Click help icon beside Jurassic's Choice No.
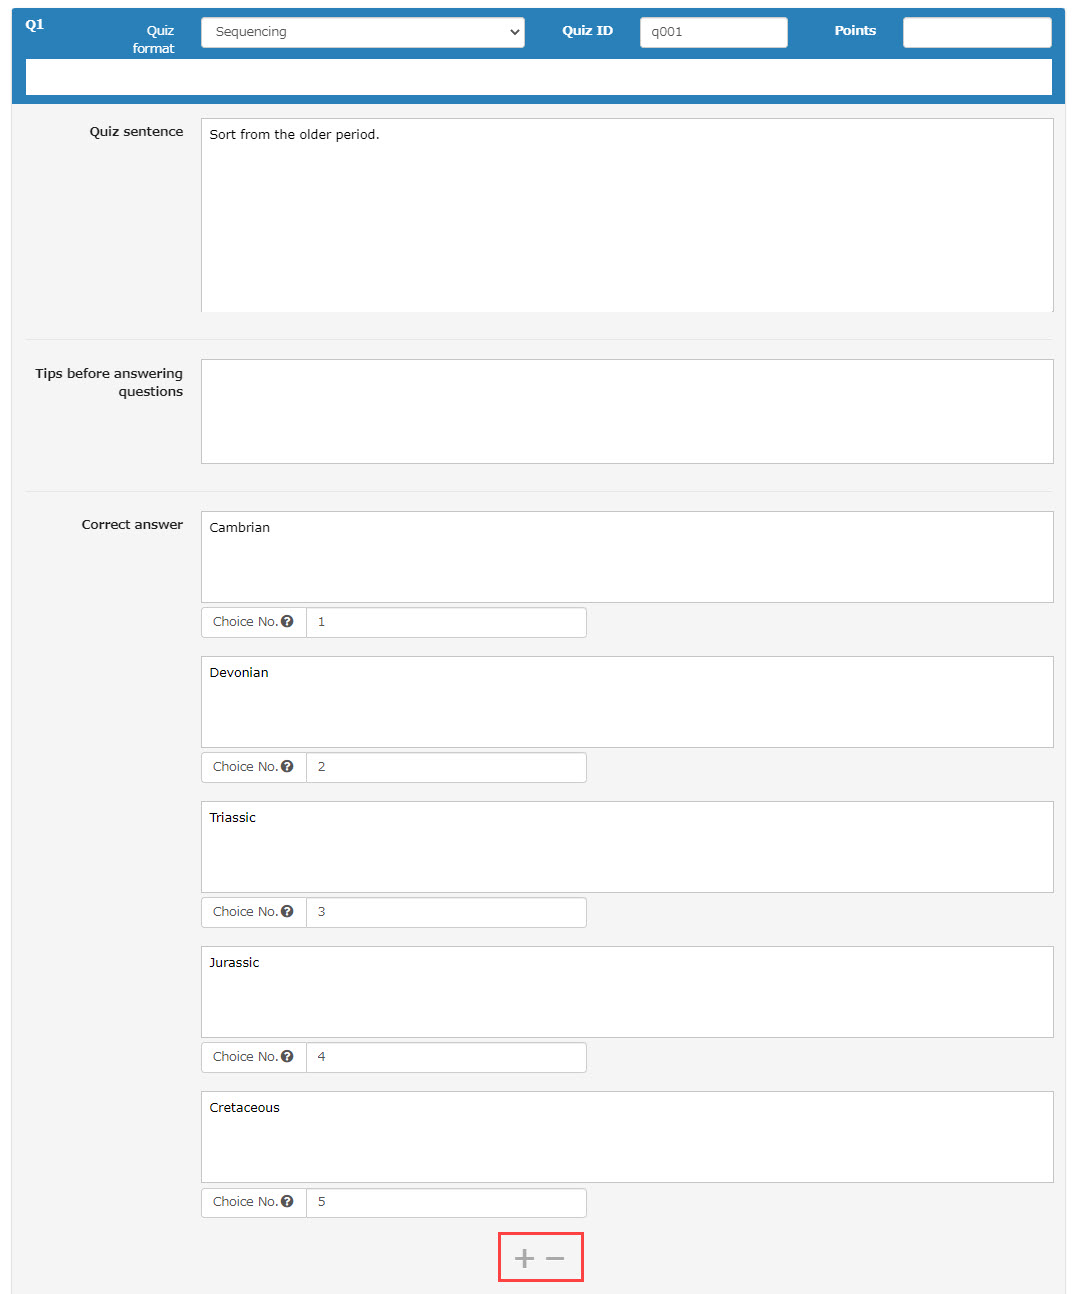Viewport: 1079px width, 1294px height. coord(287,1056)
